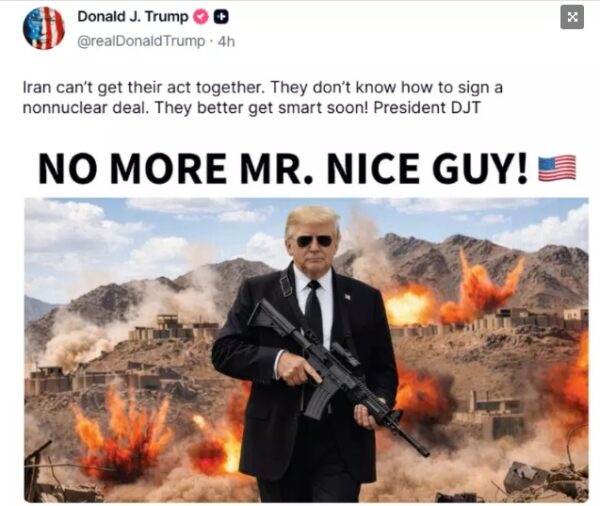Open the profile avatar picture

[44, 28]
